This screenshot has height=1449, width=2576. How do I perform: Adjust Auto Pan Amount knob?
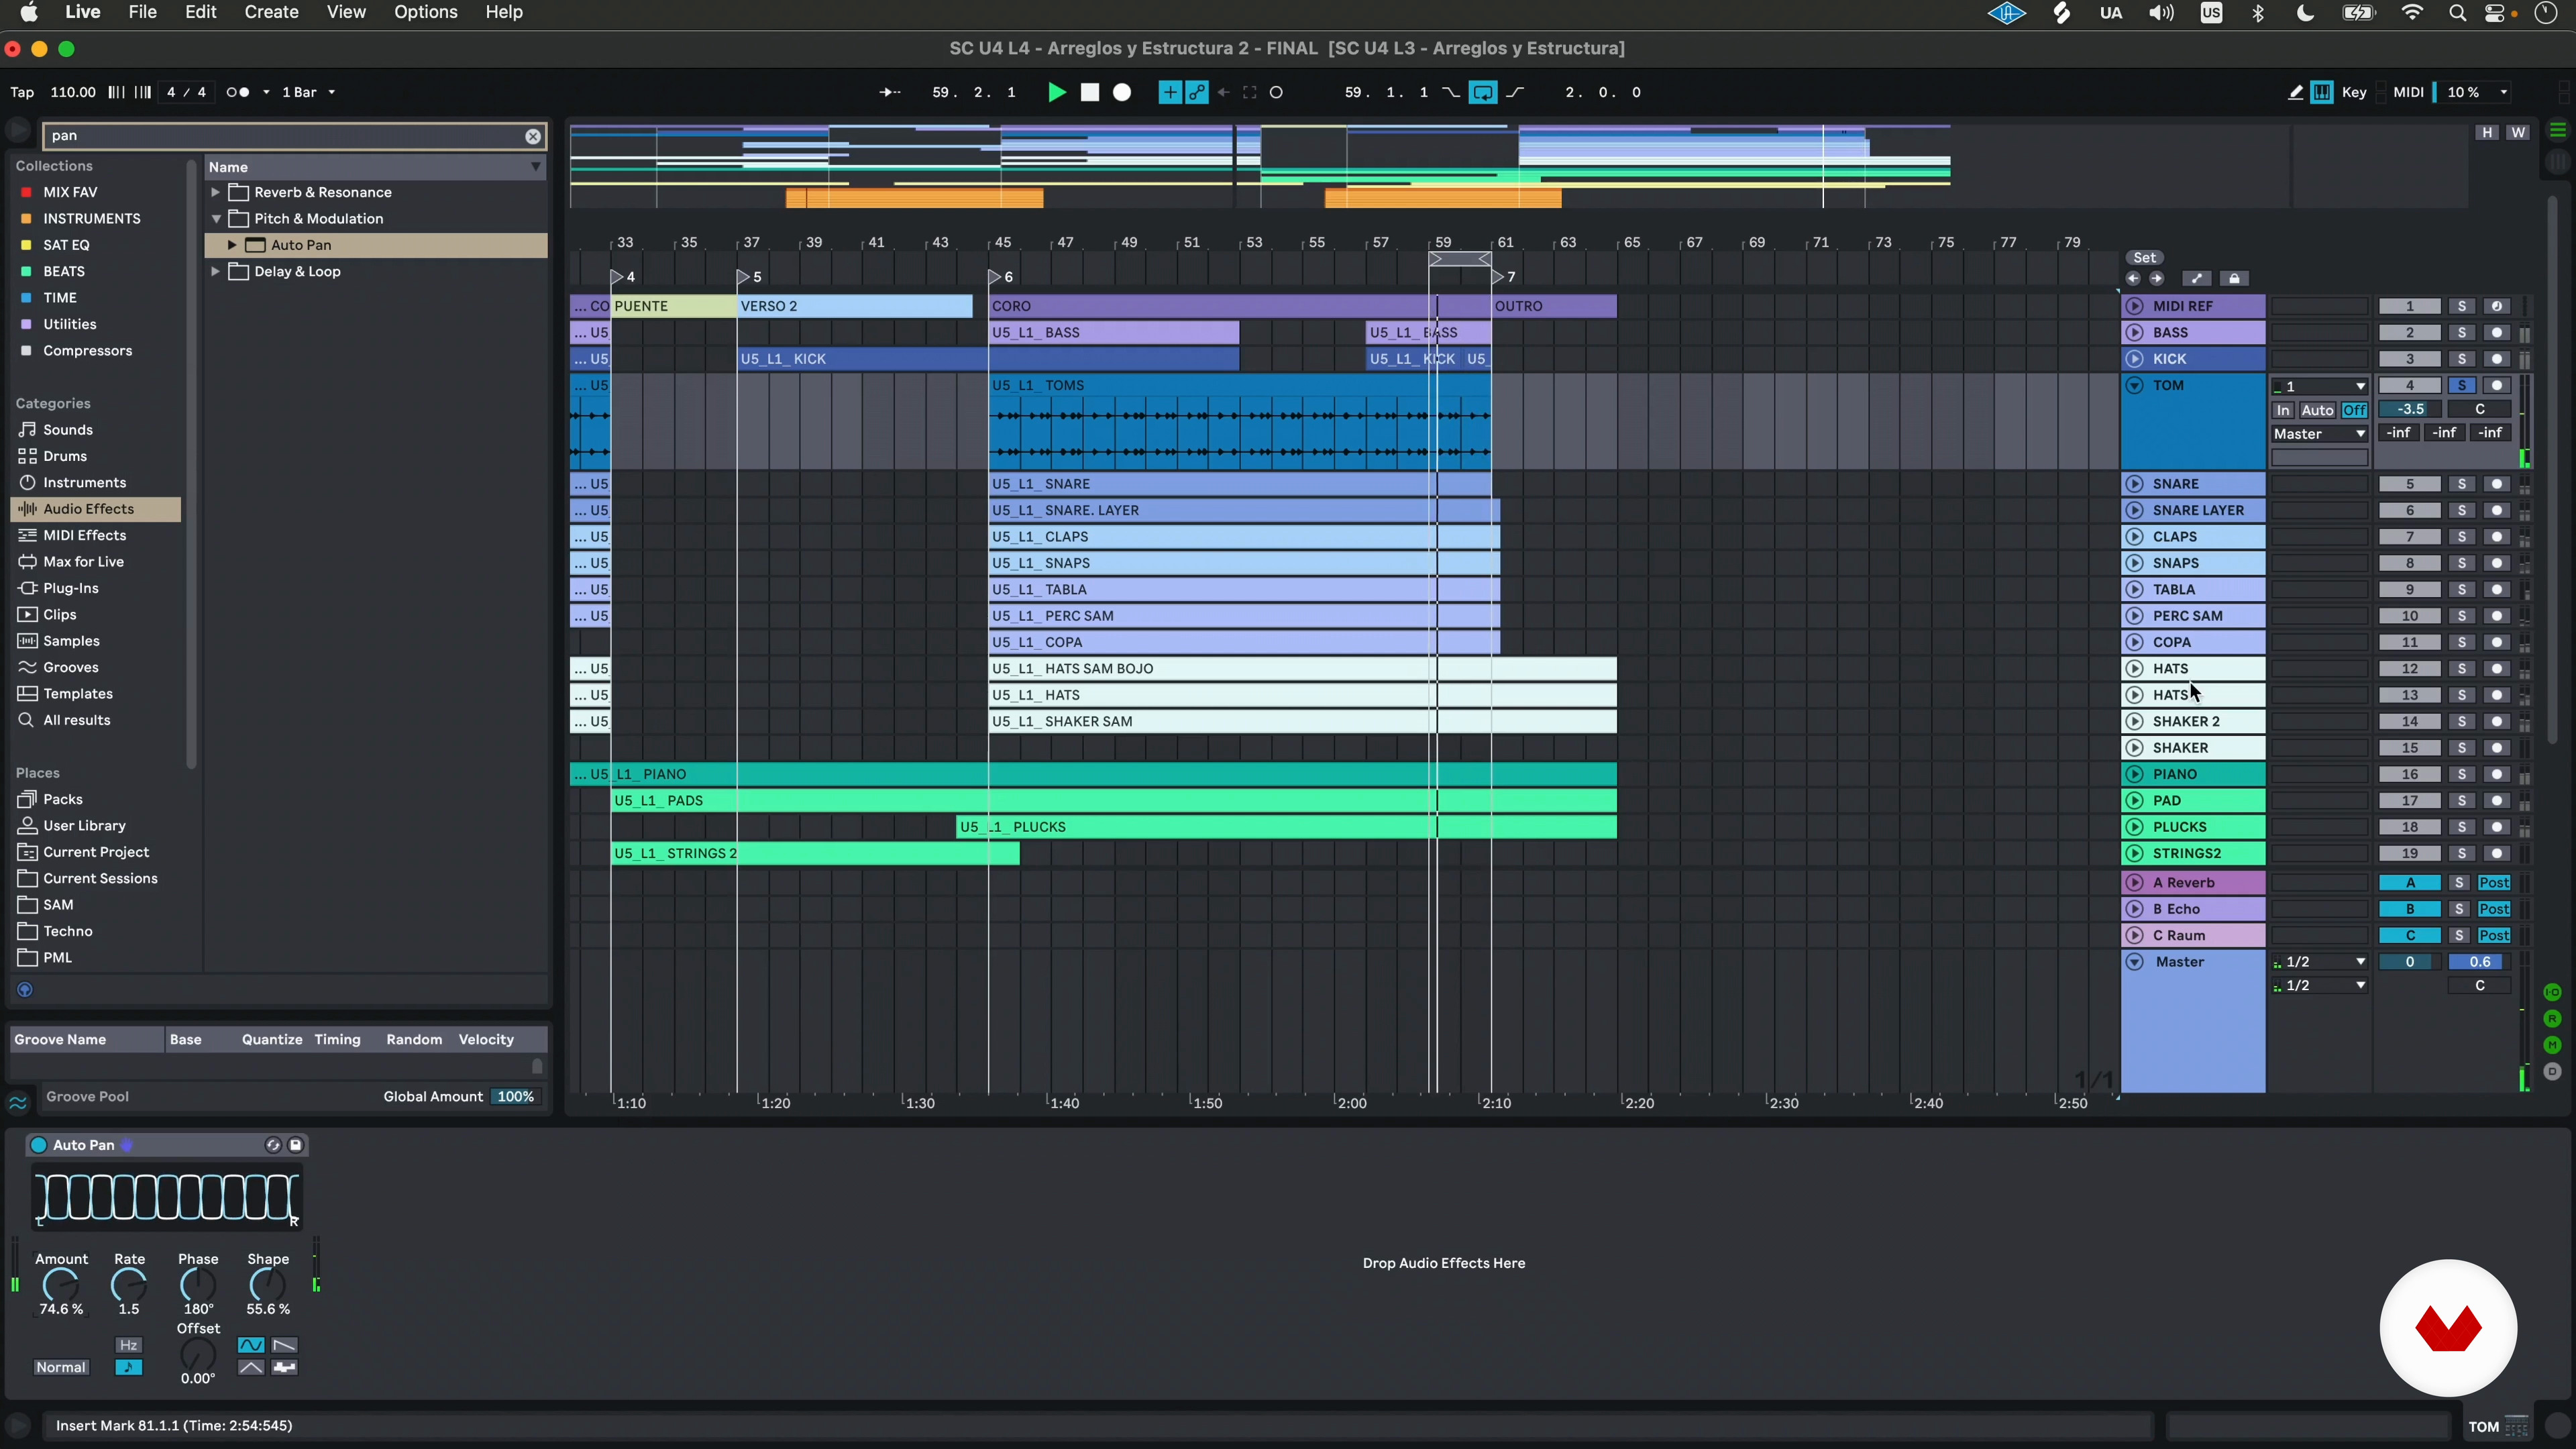tap(61, 1285)
